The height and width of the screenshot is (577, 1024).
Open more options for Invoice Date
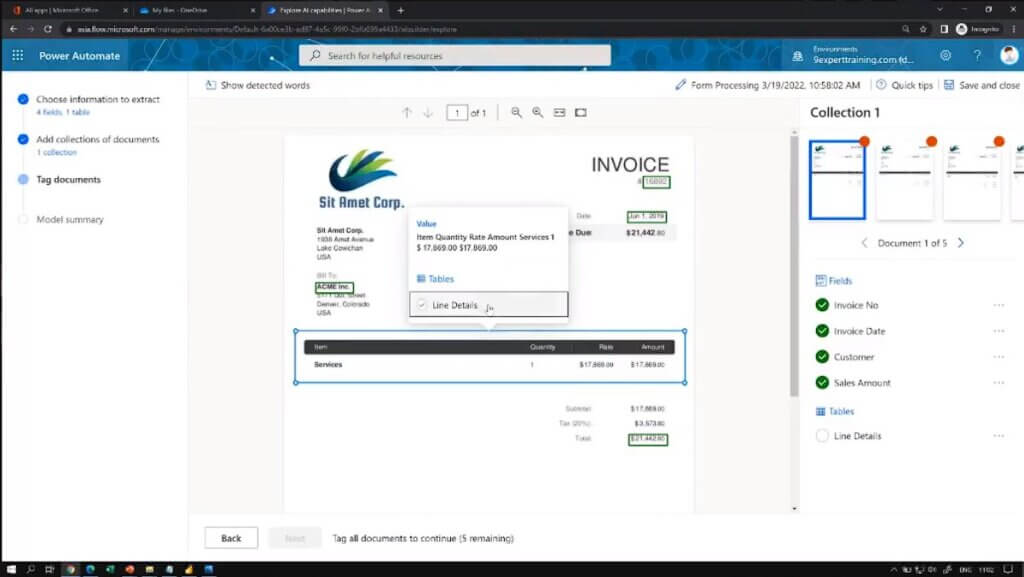[999, 331]
